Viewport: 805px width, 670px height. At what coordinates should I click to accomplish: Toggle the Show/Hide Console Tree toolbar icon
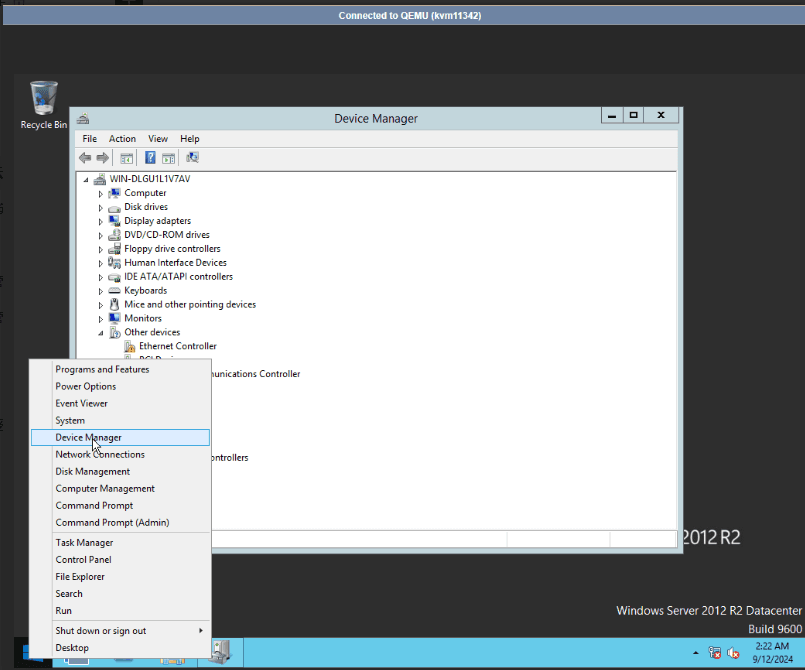tap(126, 158)
